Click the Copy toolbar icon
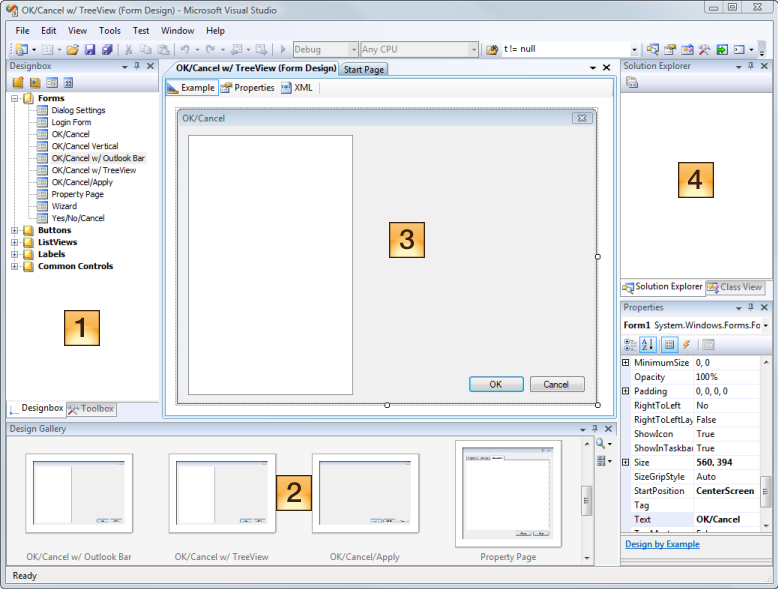The image size is (778, 589). (145, 49)
